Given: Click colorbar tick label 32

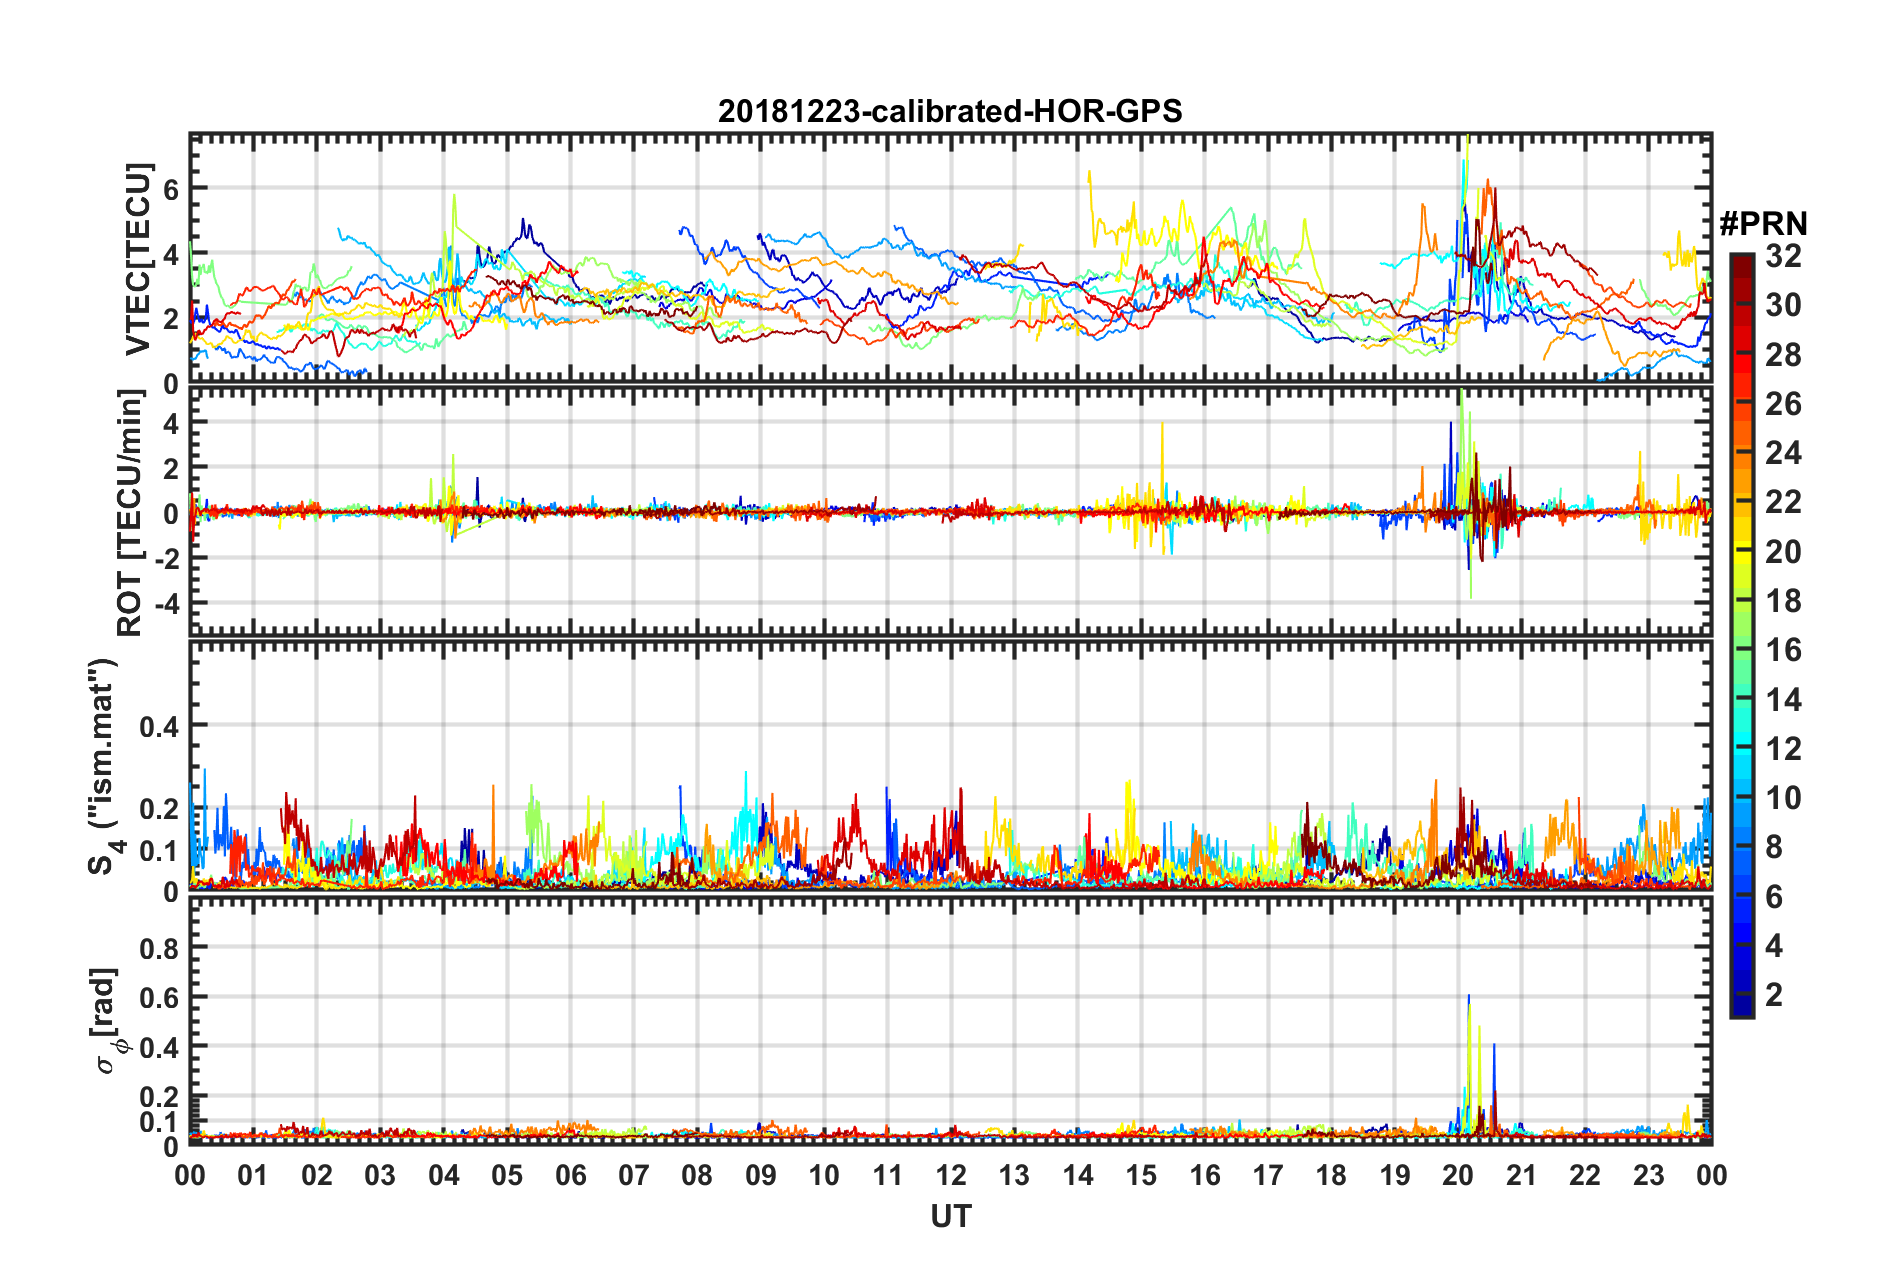Looking at the screenshot, I should 1783,256.
